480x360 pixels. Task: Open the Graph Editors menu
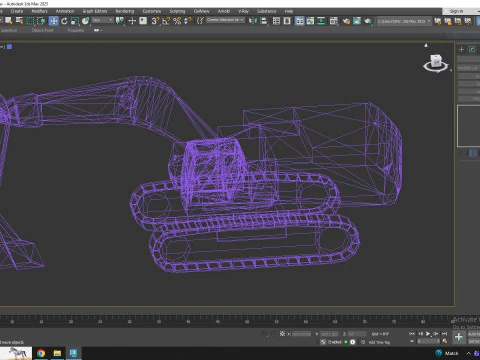[x=95, y=11]
